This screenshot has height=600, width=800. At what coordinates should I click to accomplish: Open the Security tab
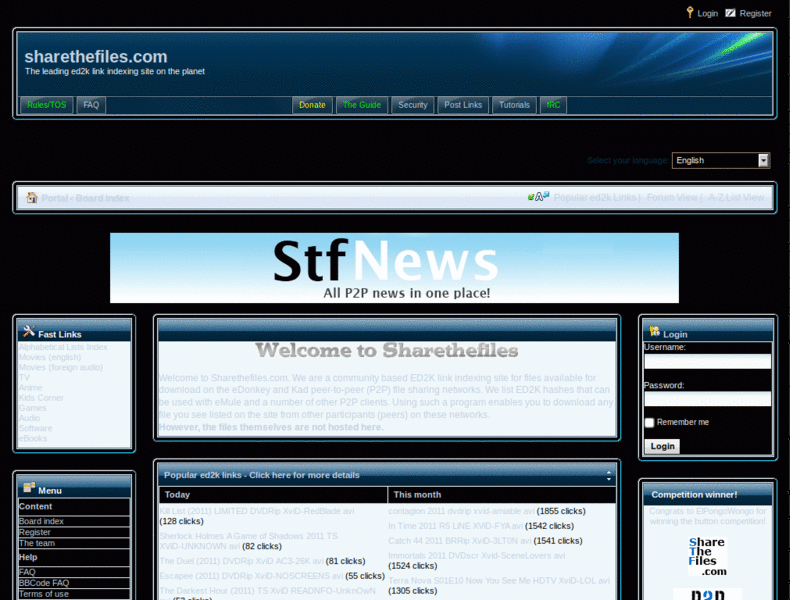[413, 105]
